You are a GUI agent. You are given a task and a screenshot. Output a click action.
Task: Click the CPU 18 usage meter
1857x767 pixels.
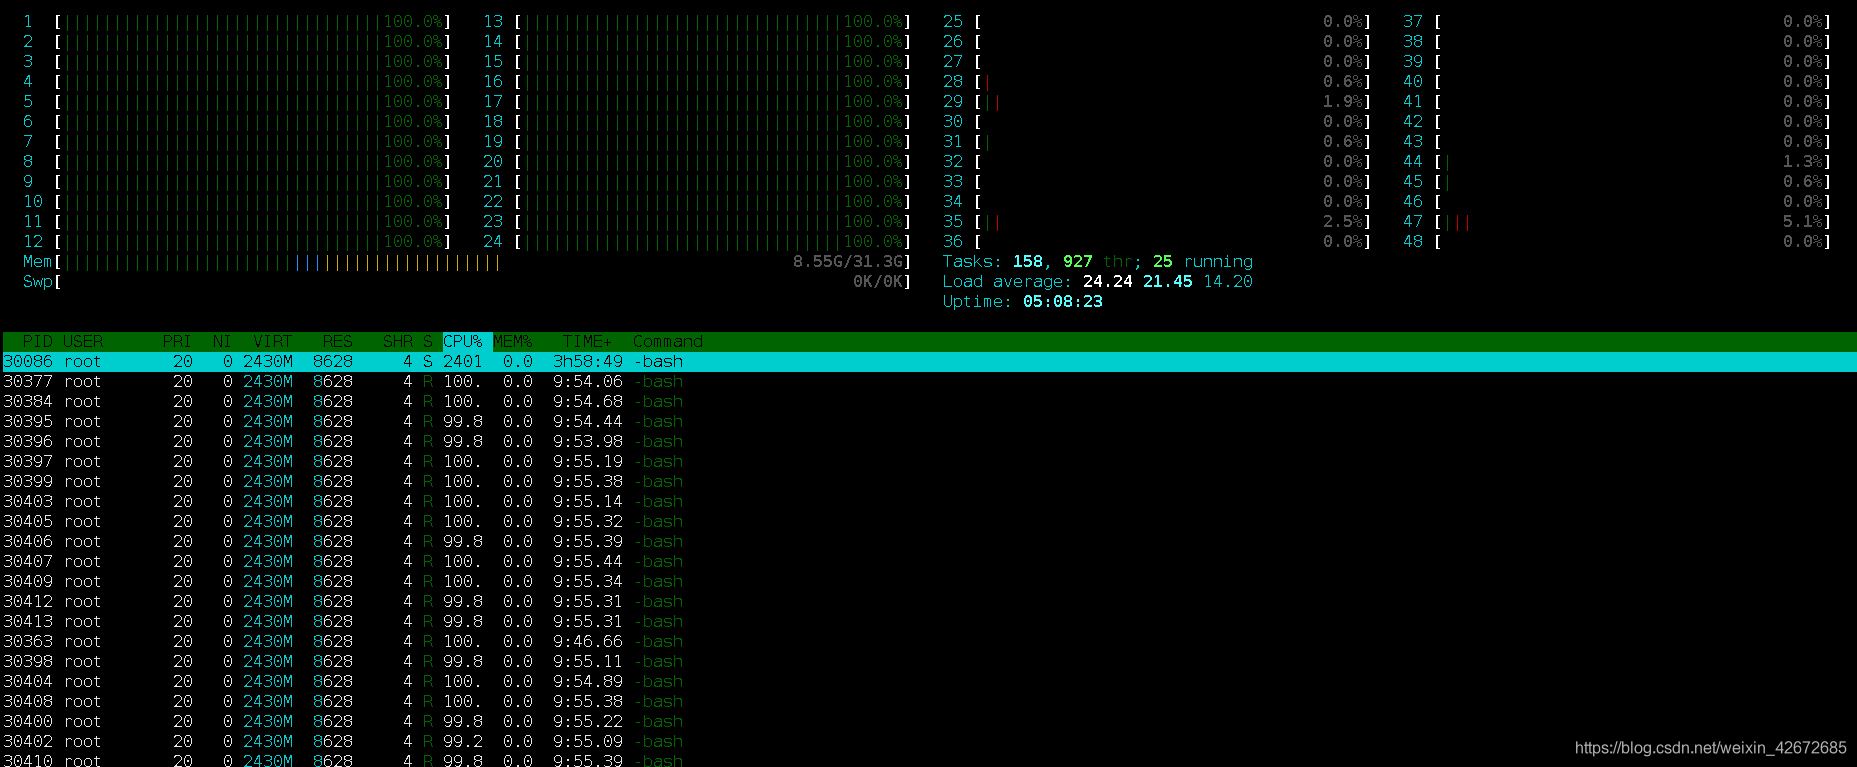coord(697,122)
